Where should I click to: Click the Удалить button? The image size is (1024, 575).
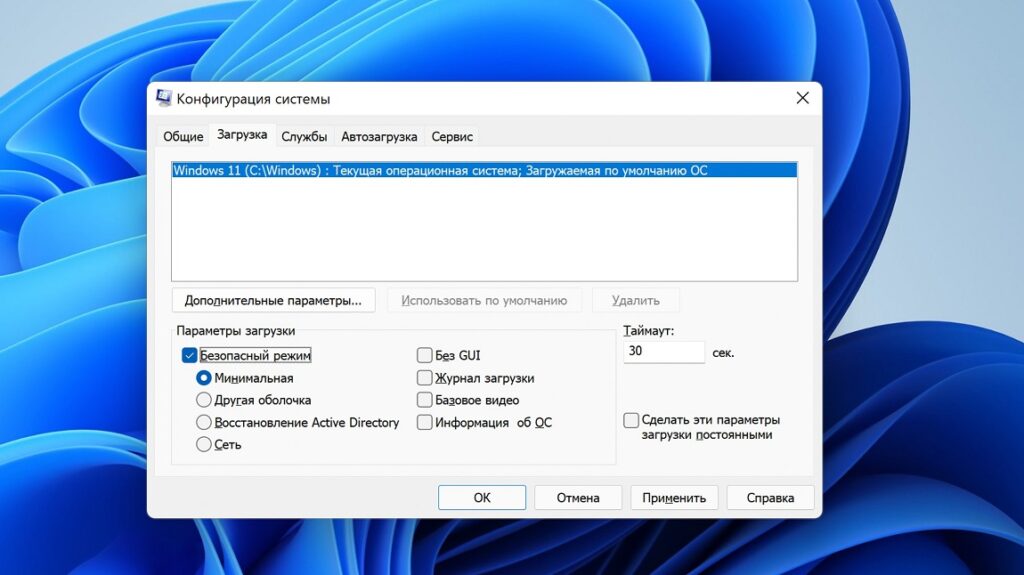coord(635,301)
